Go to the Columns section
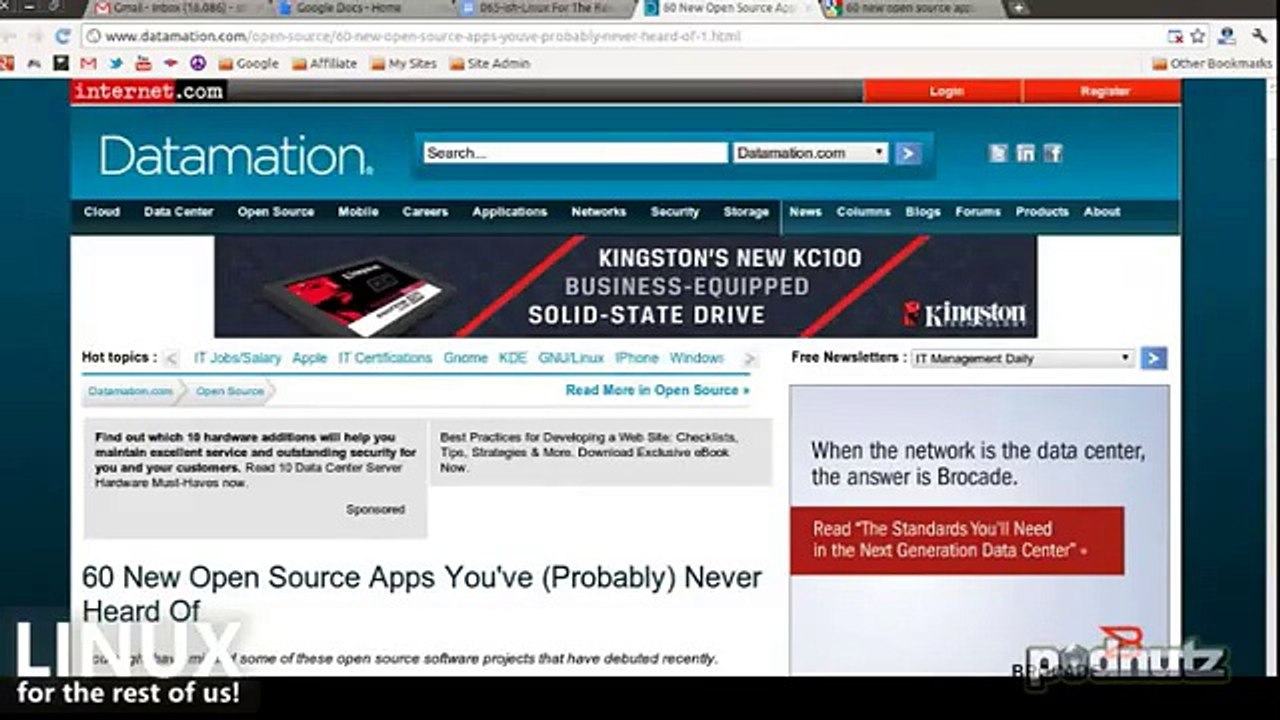1280x720 pixels. [x=864, y=212]
